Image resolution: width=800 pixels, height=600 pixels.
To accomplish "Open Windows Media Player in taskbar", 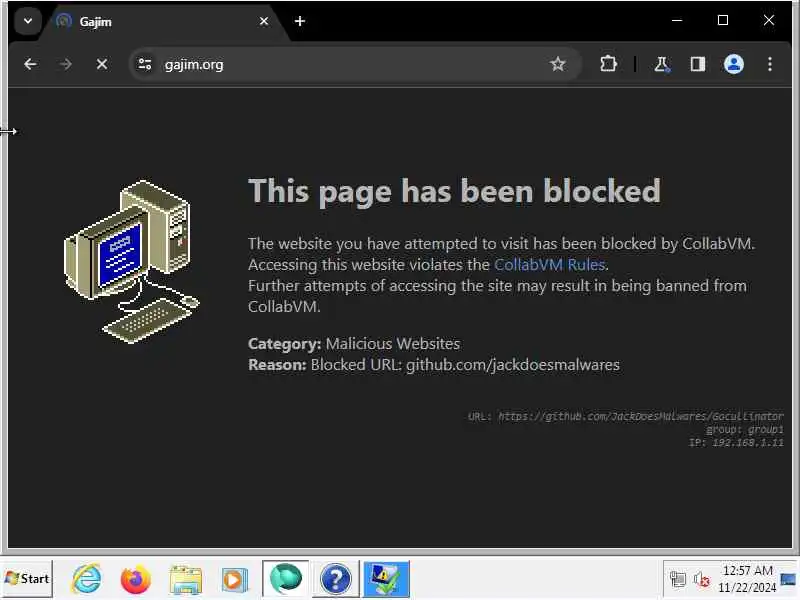I will 235,580.
